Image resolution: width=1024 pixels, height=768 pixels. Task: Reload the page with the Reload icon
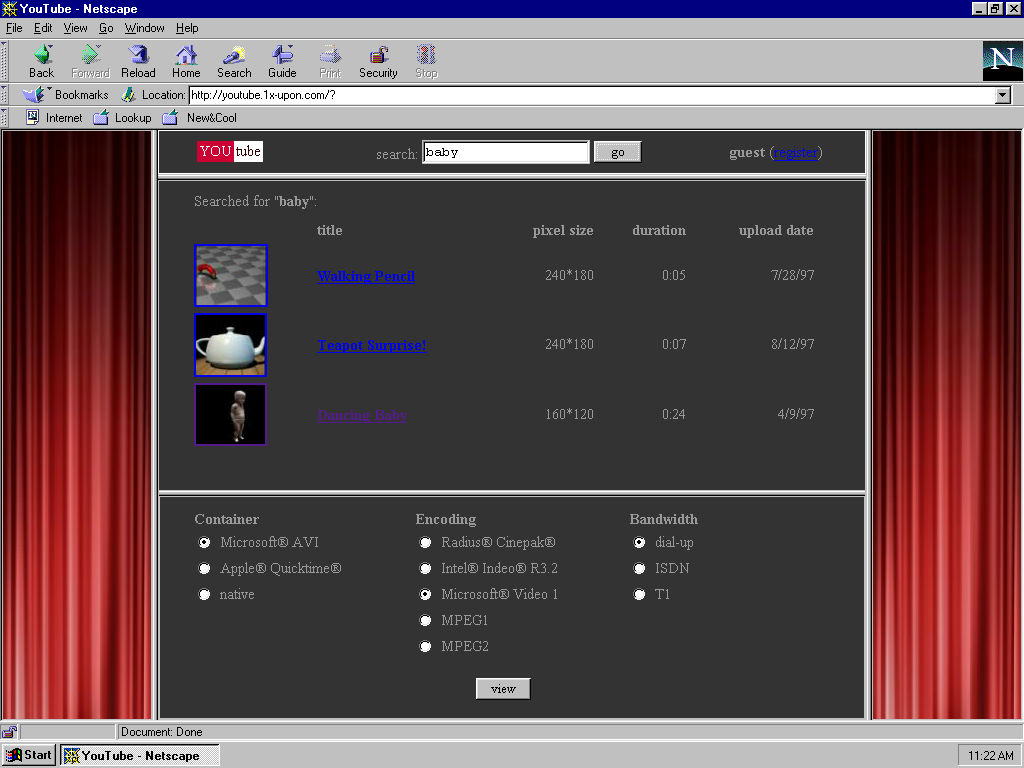click(138, 56)
